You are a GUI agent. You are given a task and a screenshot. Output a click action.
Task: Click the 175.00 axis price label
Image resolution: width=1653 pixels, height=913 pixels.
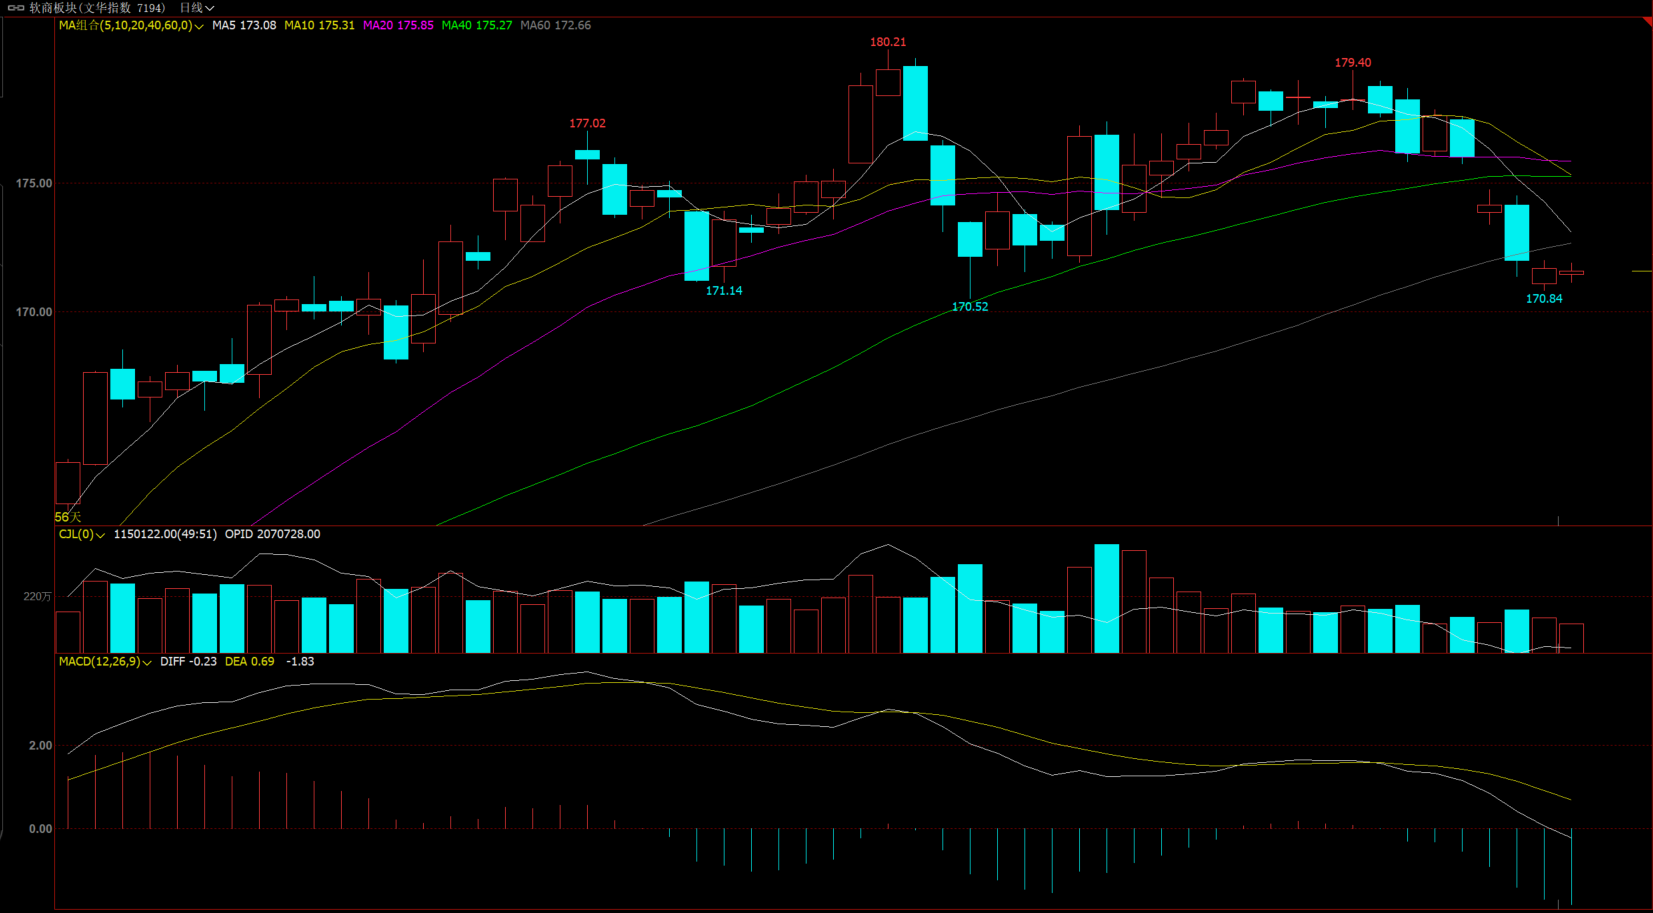[34, 184]
